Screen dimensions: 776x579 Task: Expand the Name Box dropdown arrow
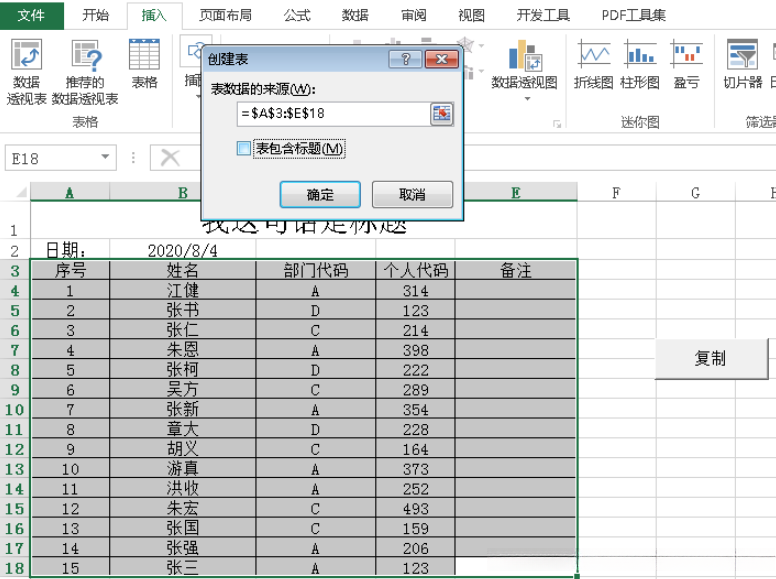(105, 157)
